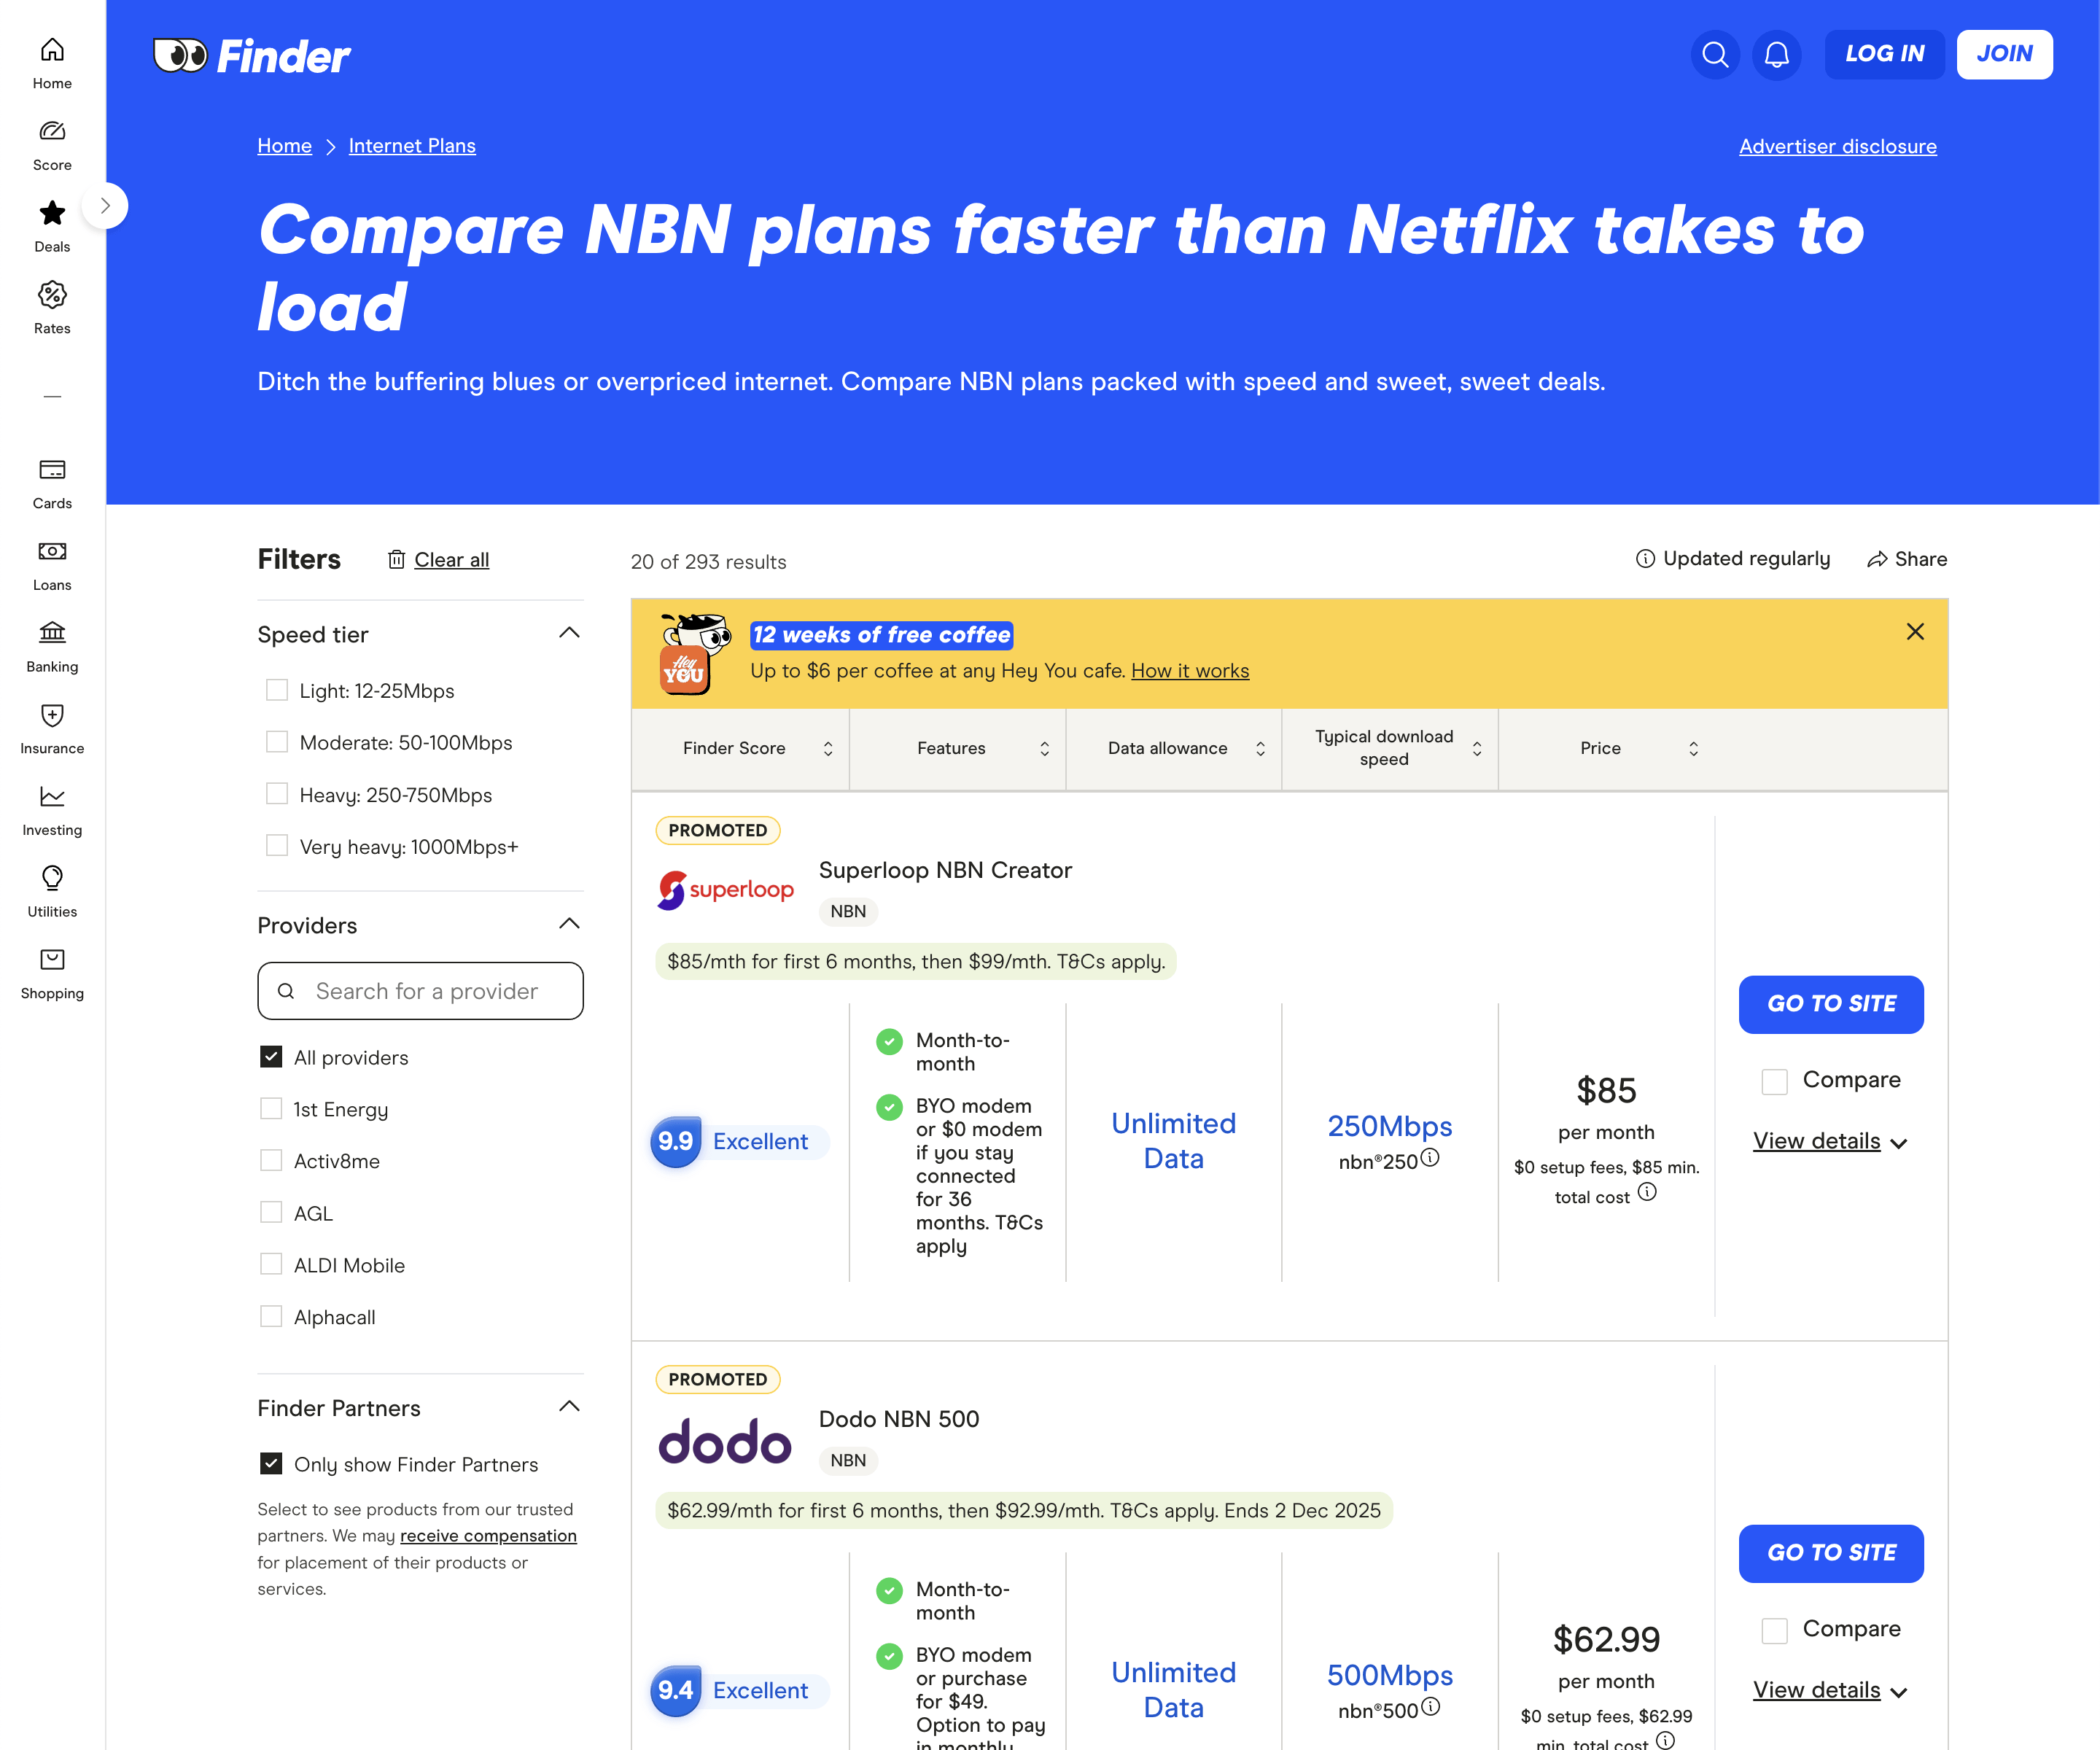Click the Hey You coffee mascot image
Screen dimensions: 2100x1750
click(695, 654)
